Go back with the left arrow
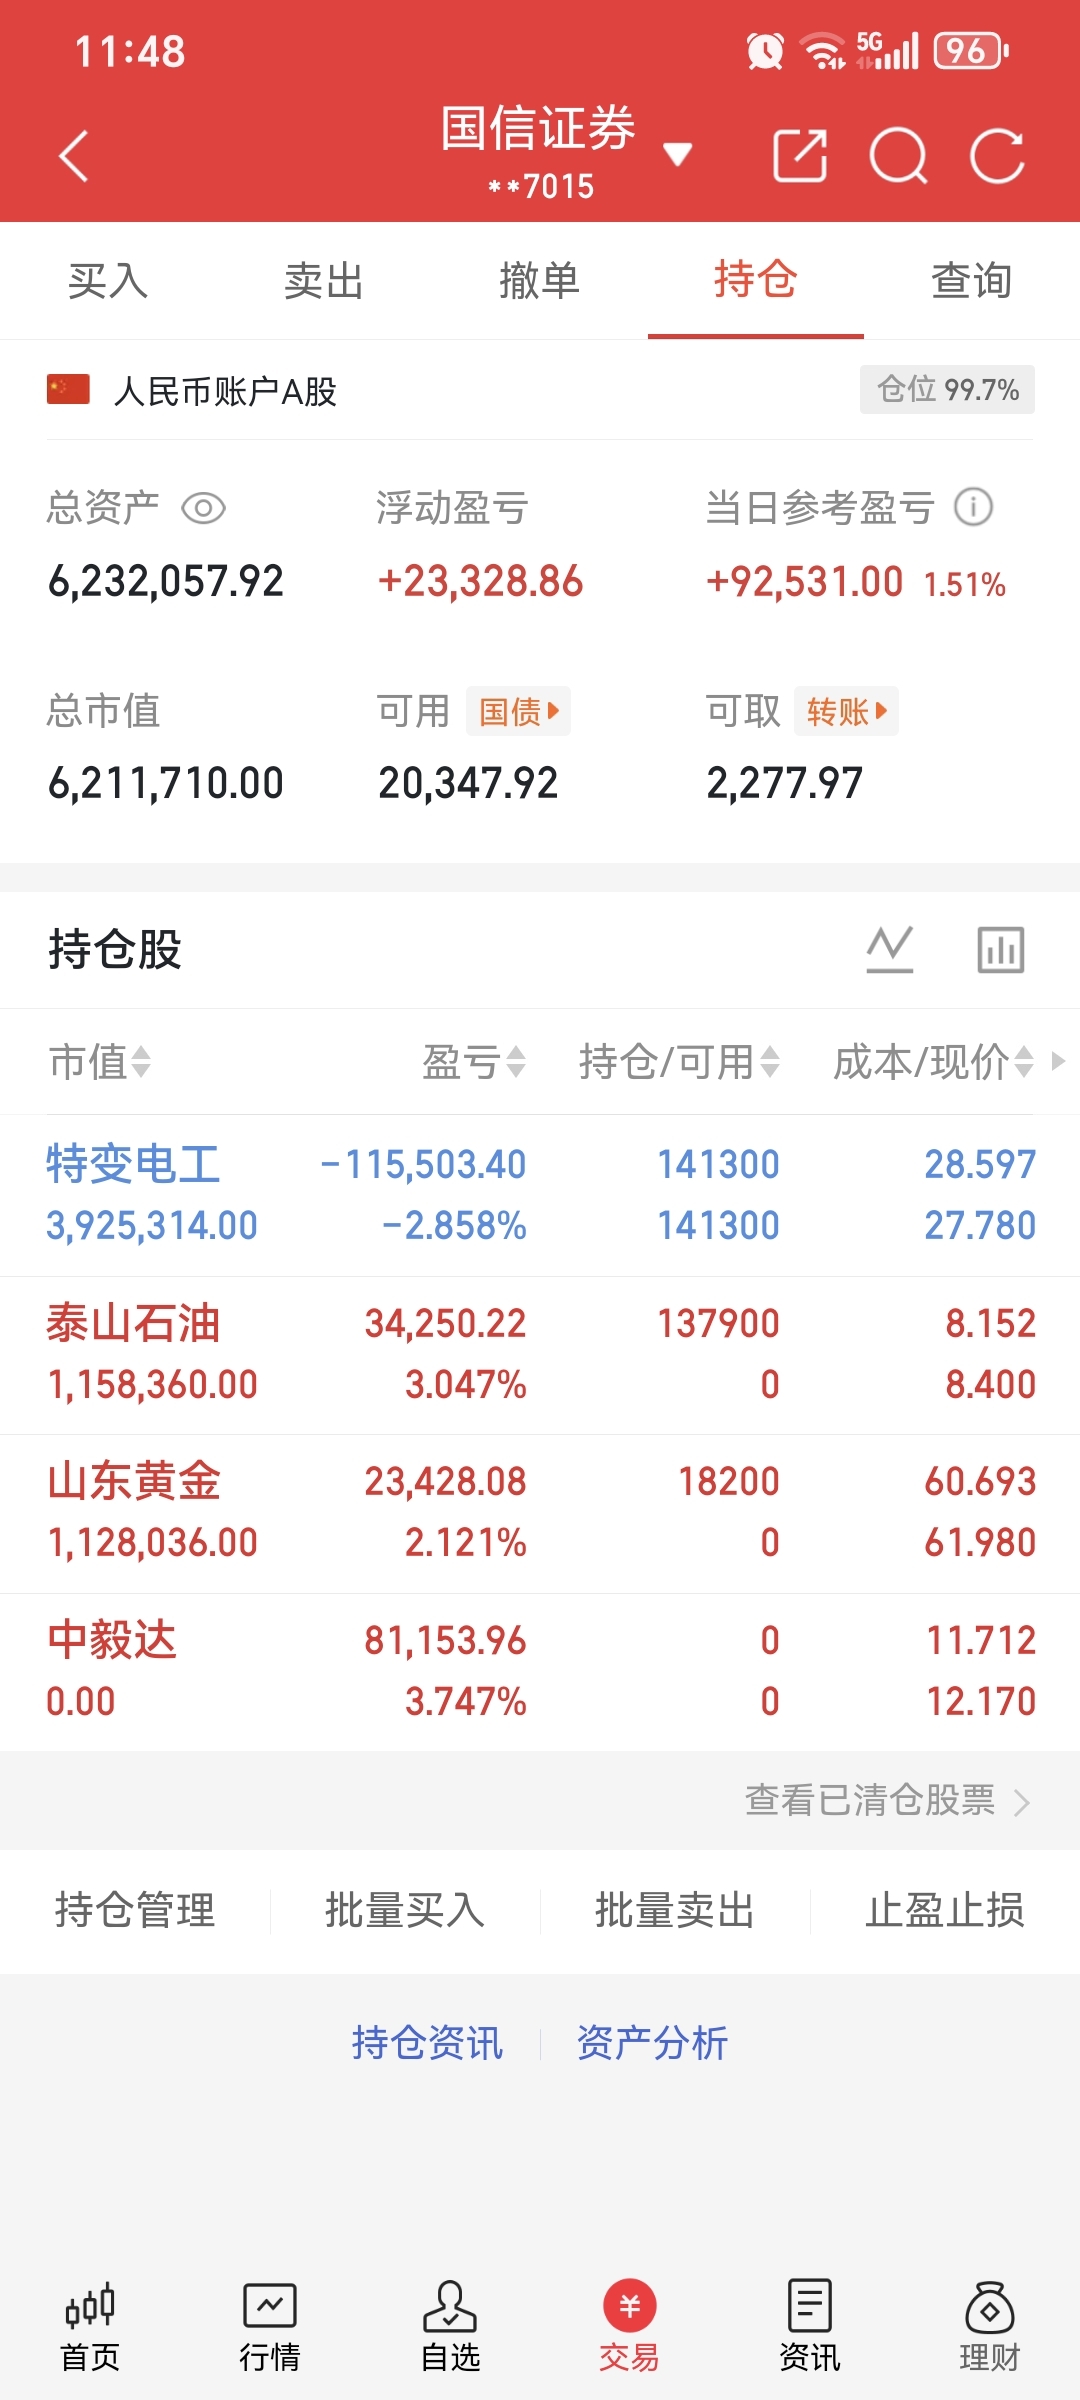1080x2400 pixels. [x=74, y=156]
